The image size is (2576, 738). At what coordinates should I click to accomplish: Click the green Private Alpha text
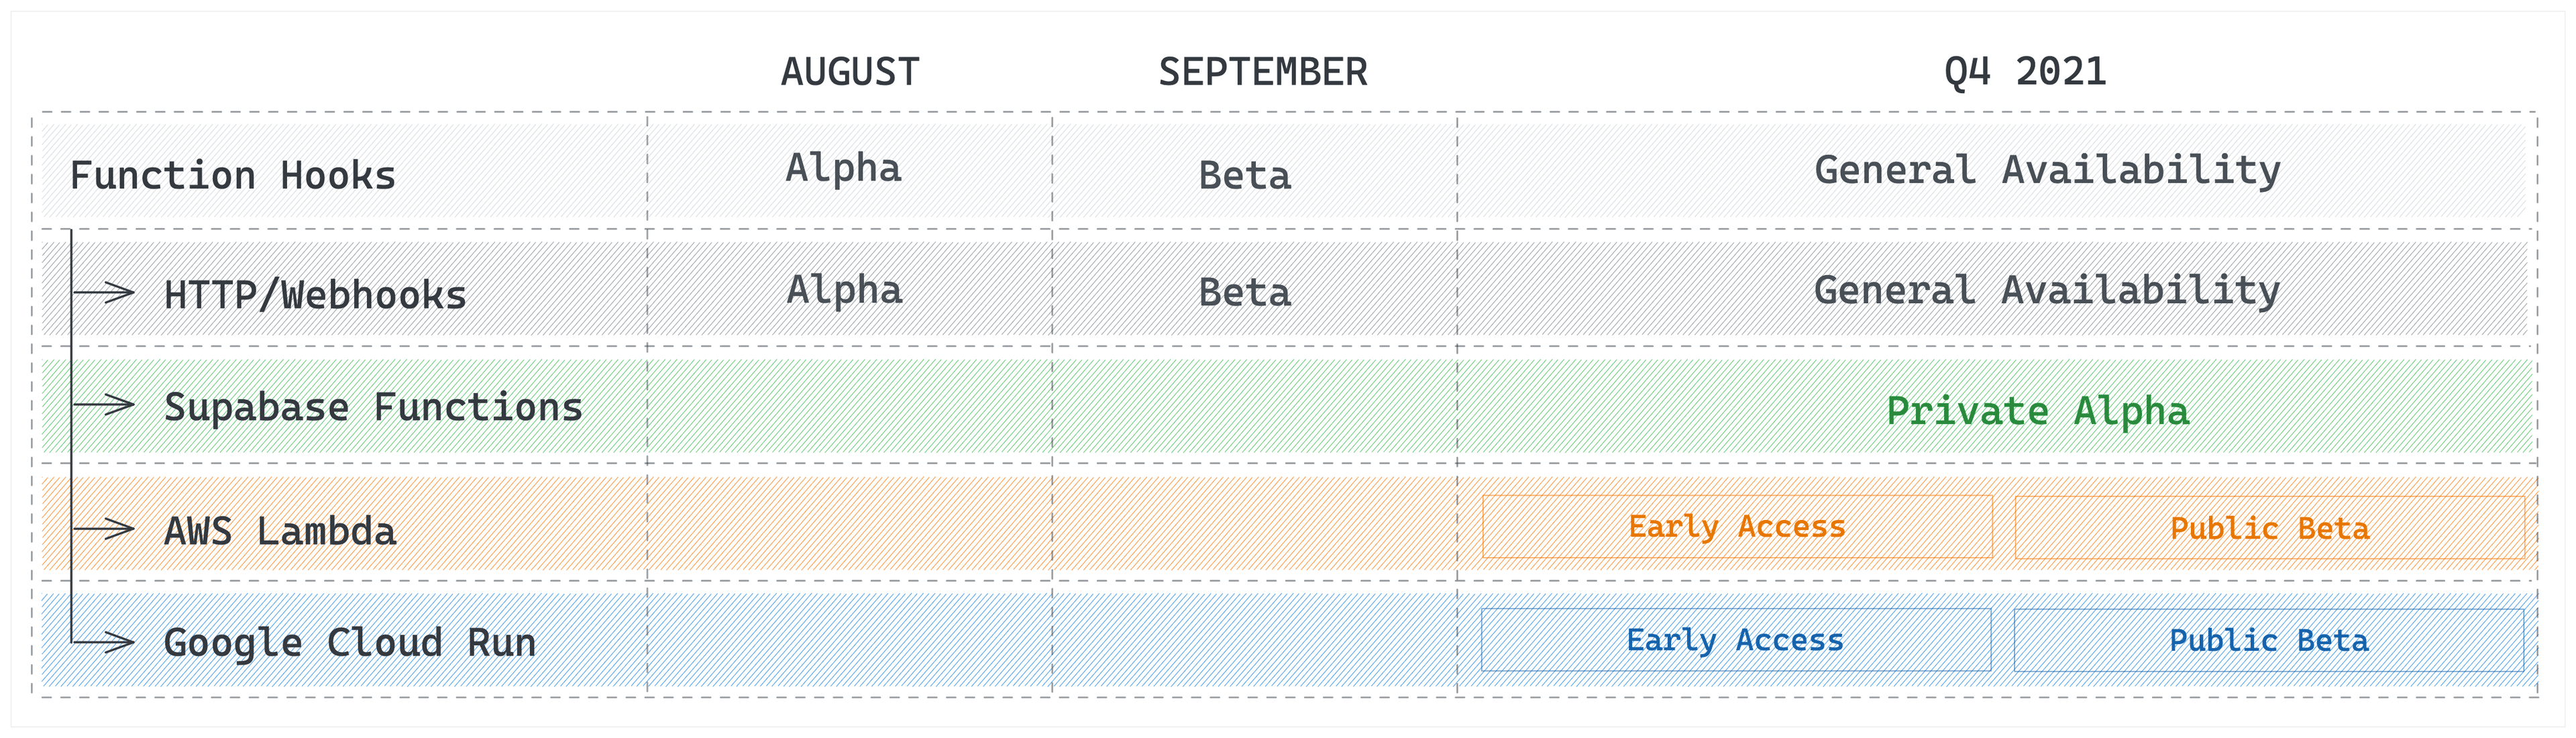click(x=2037, y=411)
